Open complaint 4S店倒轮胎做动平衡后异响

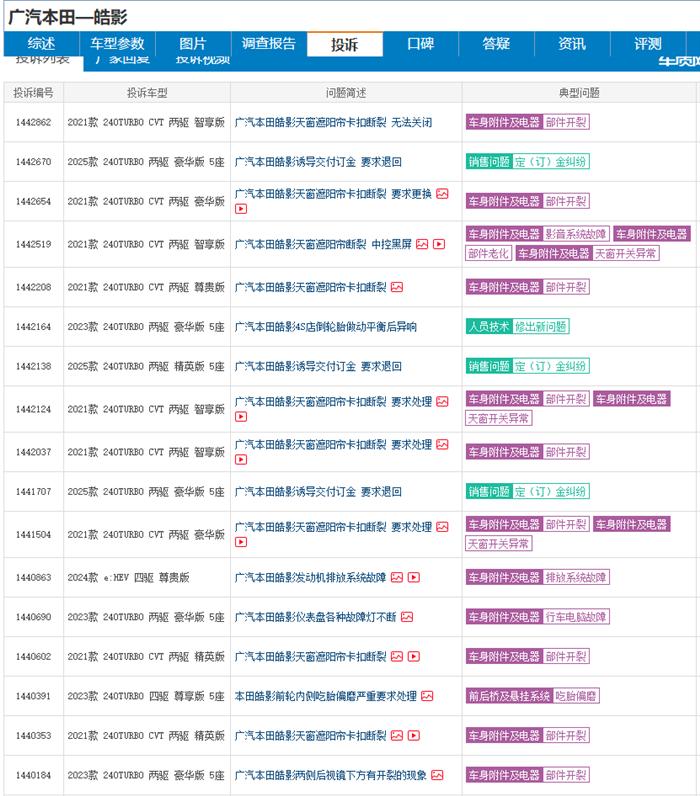pyautogui.click(x=325, y=327)
